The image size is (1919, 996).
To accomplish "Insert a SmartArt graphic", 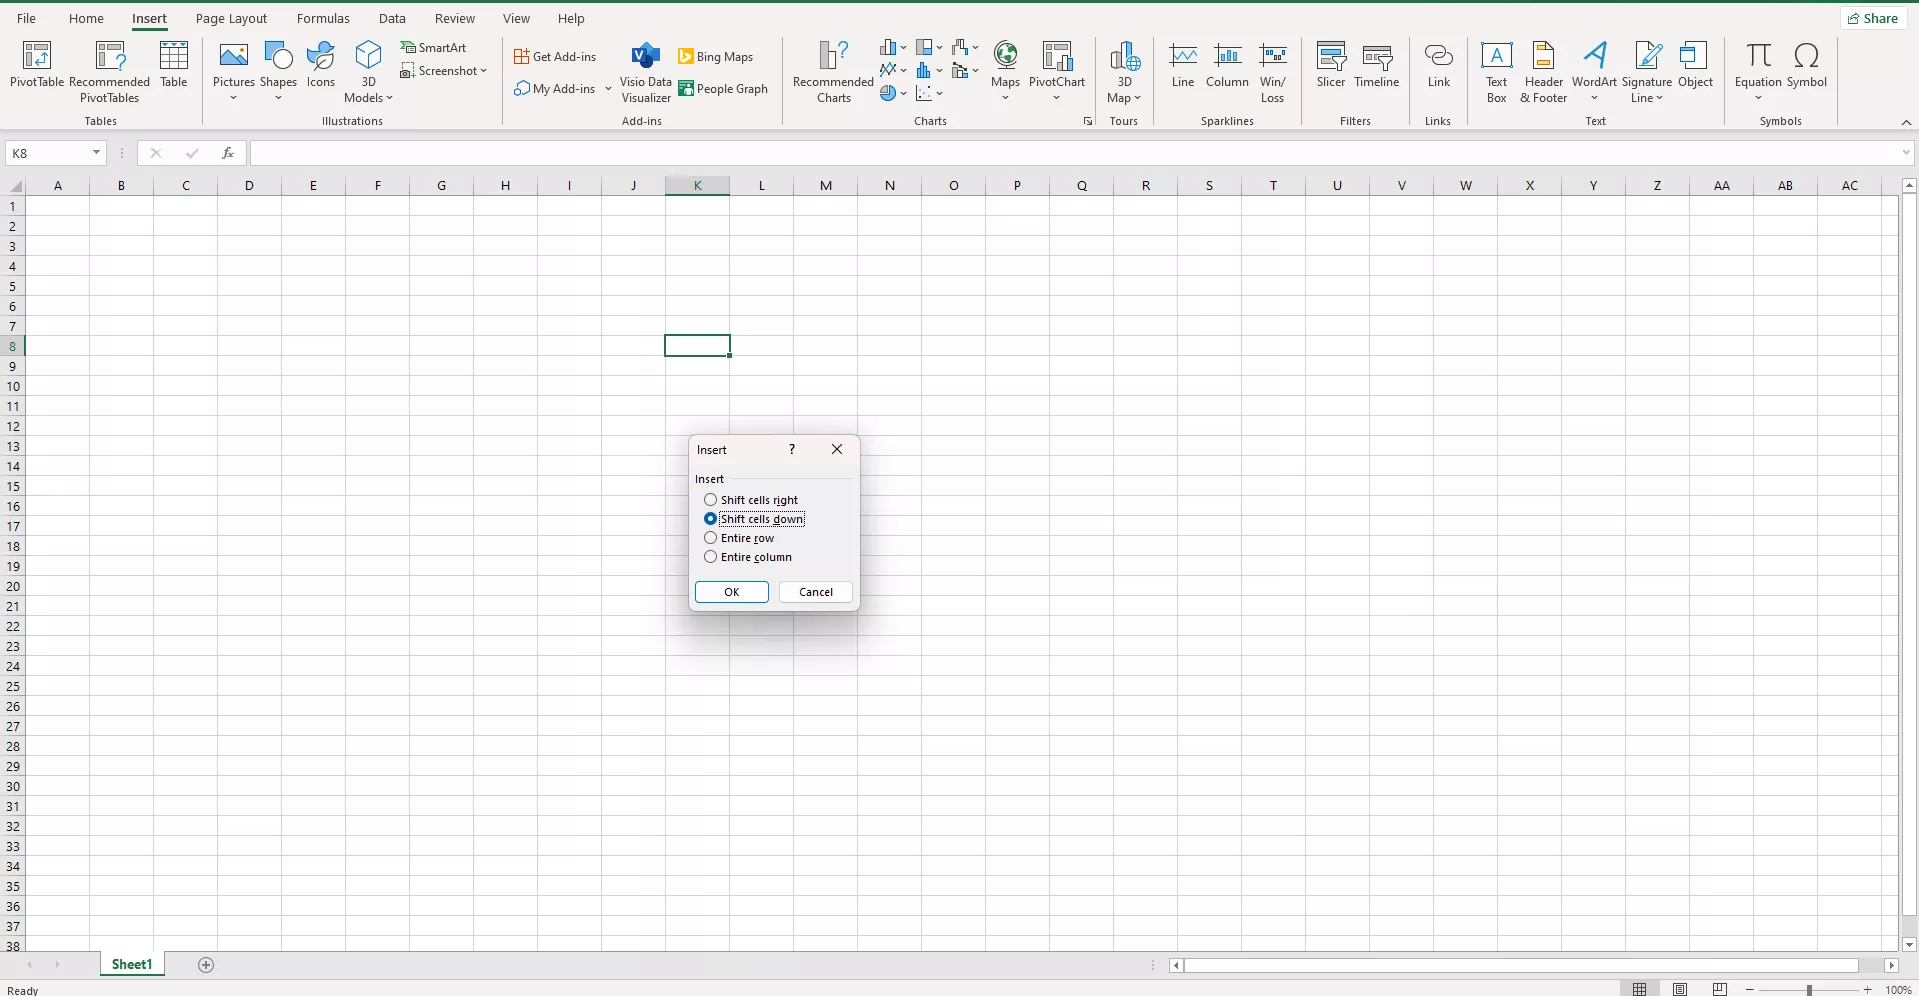I will [434, 47].
